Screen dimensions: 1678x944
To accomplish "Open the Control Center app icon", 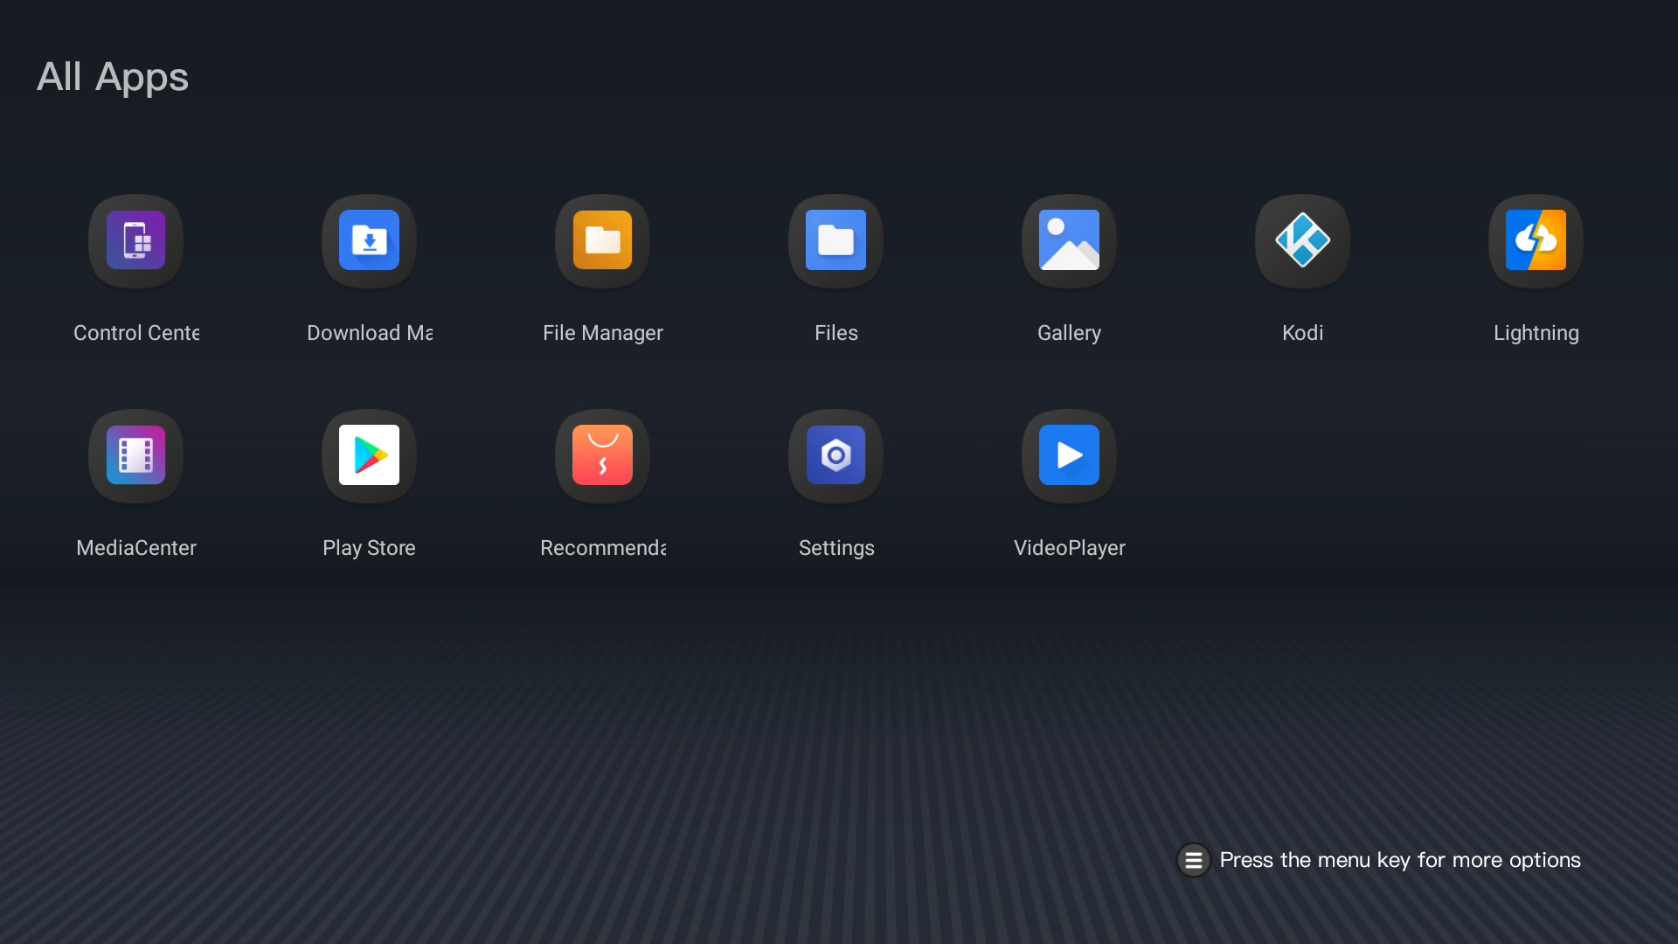I will (x=136, y=241).
